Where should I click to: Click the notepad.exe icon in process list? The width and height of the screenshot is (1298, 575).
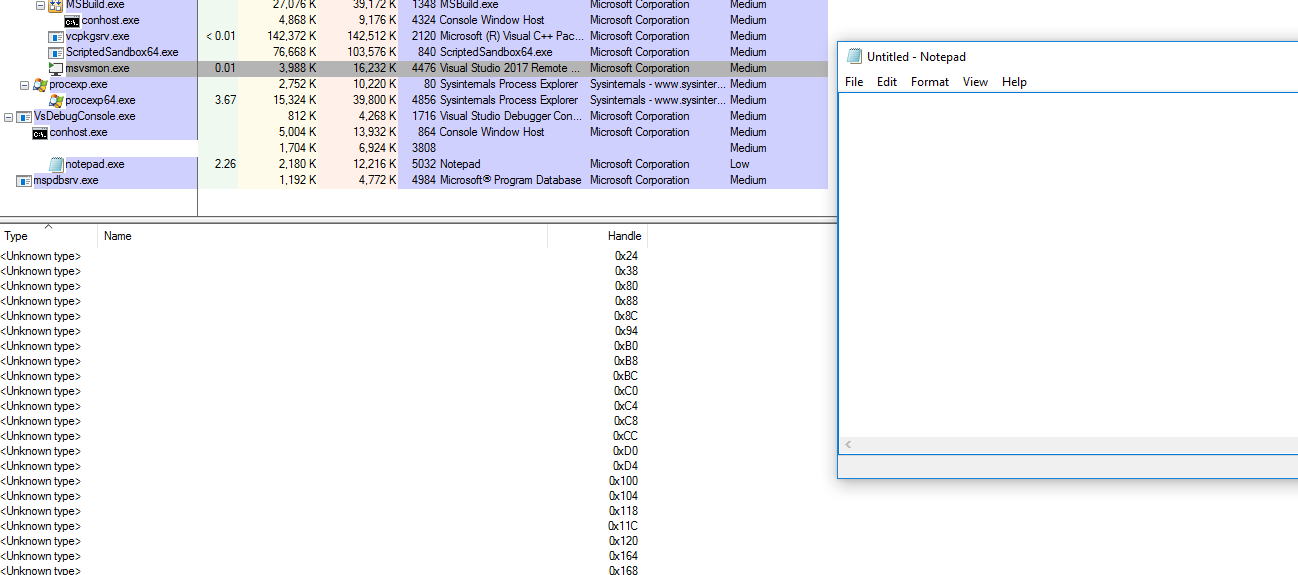click(x=56, y=164)
